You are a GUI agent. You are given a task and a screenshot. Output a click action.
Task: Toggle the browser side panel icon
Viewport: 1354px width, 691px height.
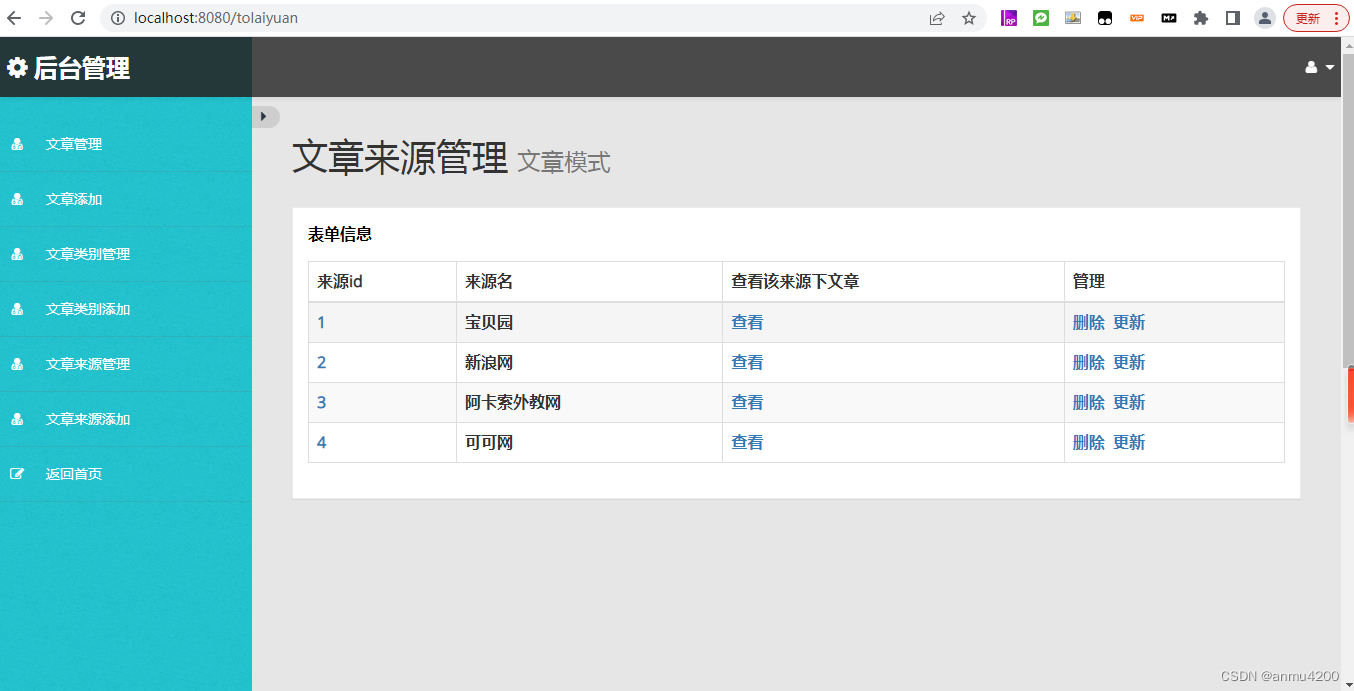(x=1233, y=18)
